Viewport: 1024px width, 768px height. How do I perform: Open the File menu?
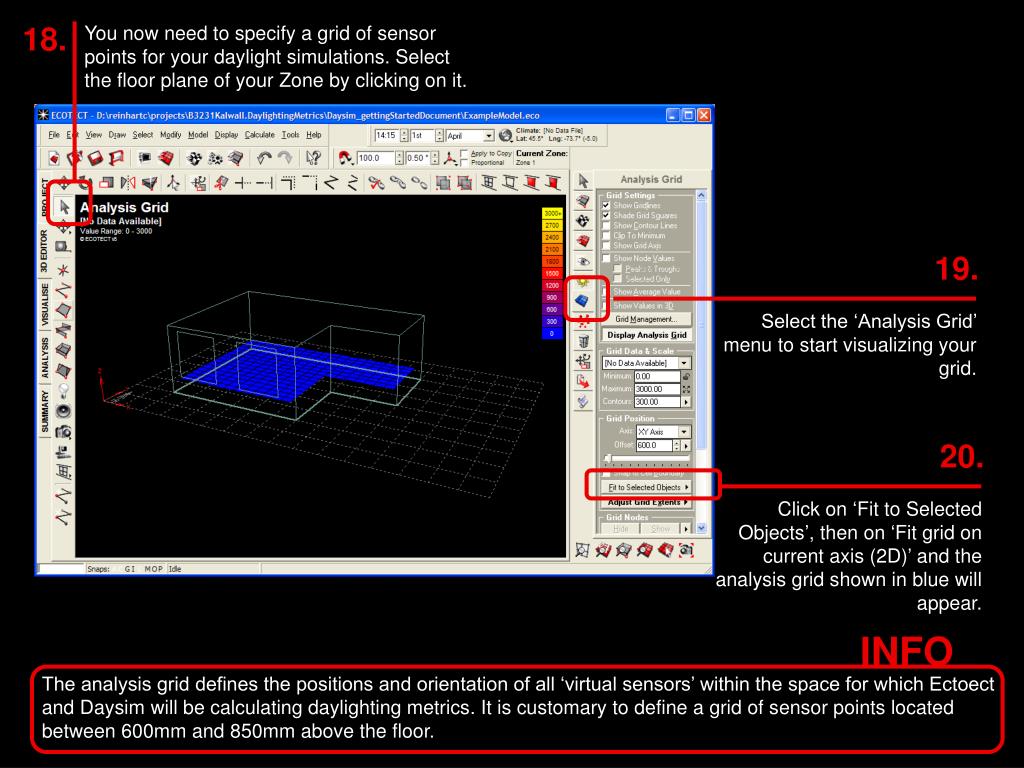(54, 135)
